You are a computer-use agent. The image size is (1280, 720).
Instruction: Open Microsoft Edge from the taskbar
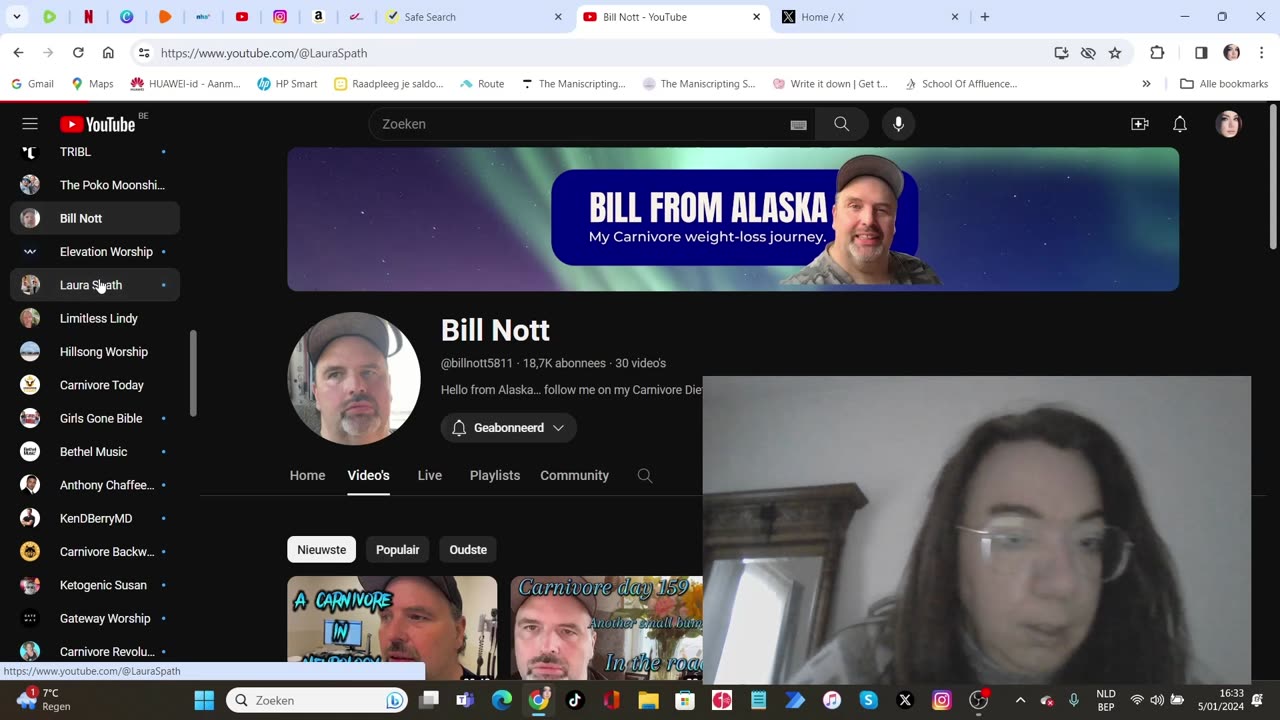tap(502, 700)
